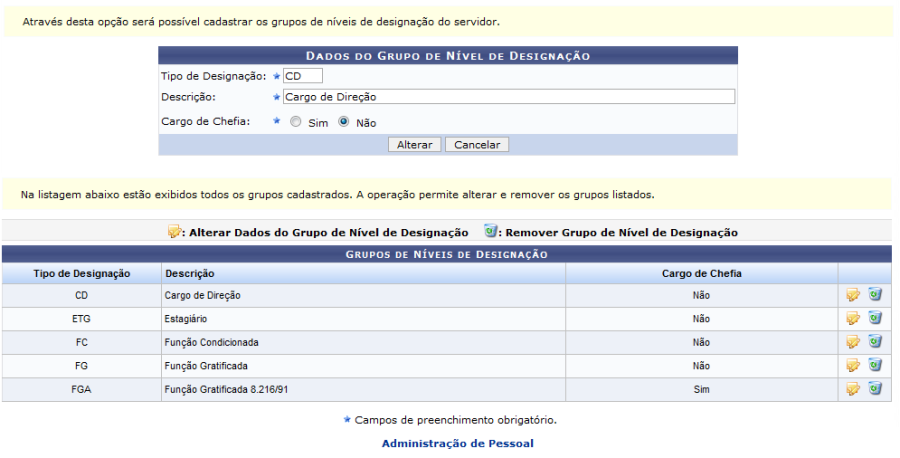
Task: Click the Tipo de Designação column header
Action: tap(81, 273)
